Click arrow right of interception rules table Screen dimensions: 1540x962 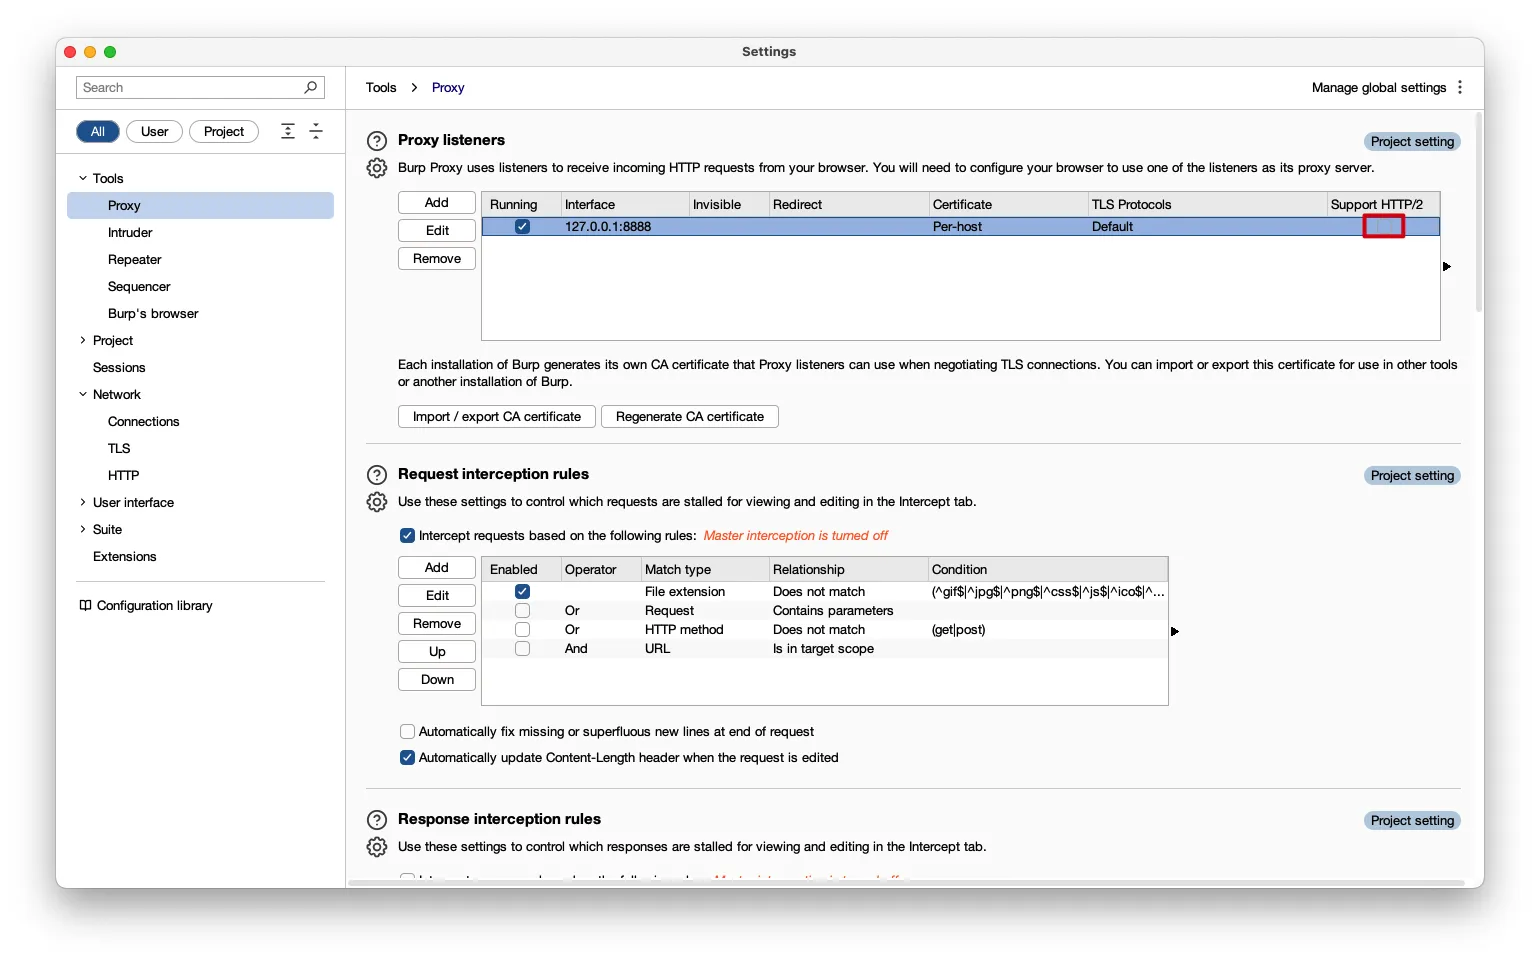click(1175, 631)
